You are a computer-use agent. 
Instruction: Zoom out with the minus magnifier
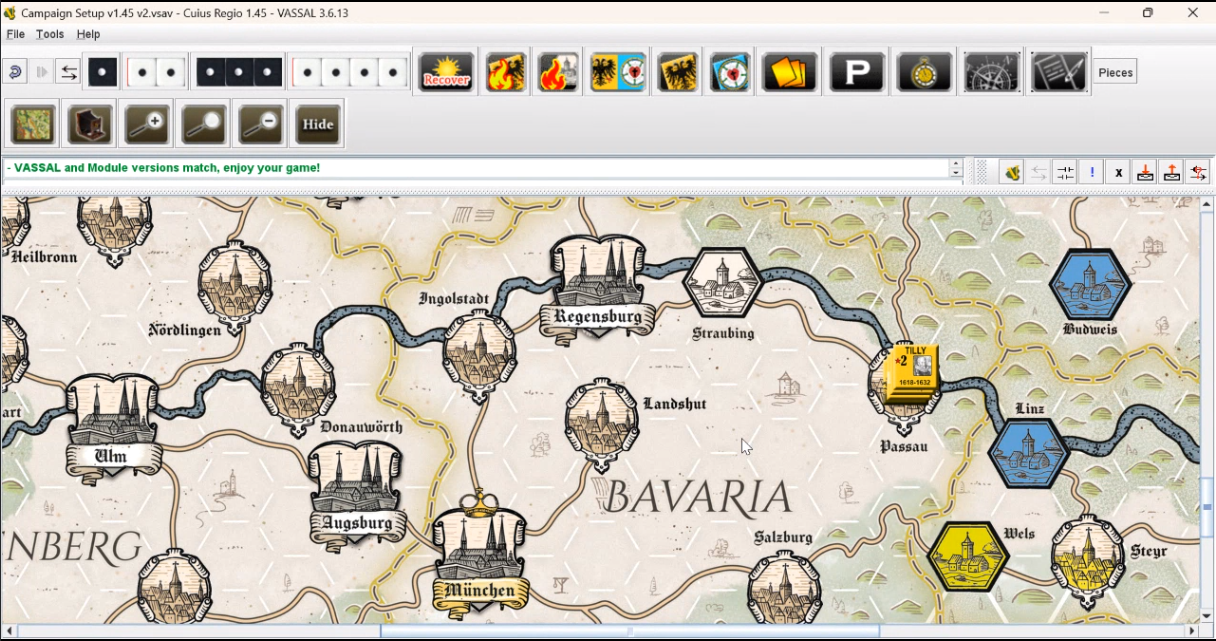(x=261, y=124)
